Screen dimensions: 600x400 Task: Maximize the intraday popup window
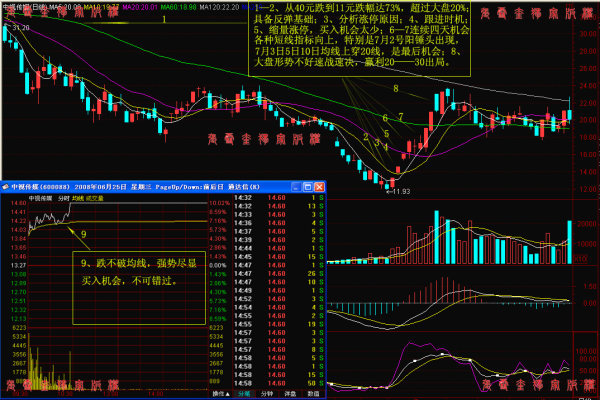pyautogui.click(x=308, y=187)
